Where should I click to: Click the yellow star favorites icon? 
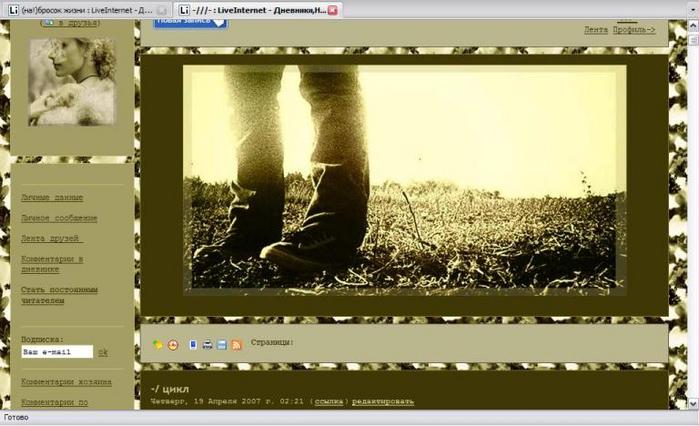(x=158, y=345)
